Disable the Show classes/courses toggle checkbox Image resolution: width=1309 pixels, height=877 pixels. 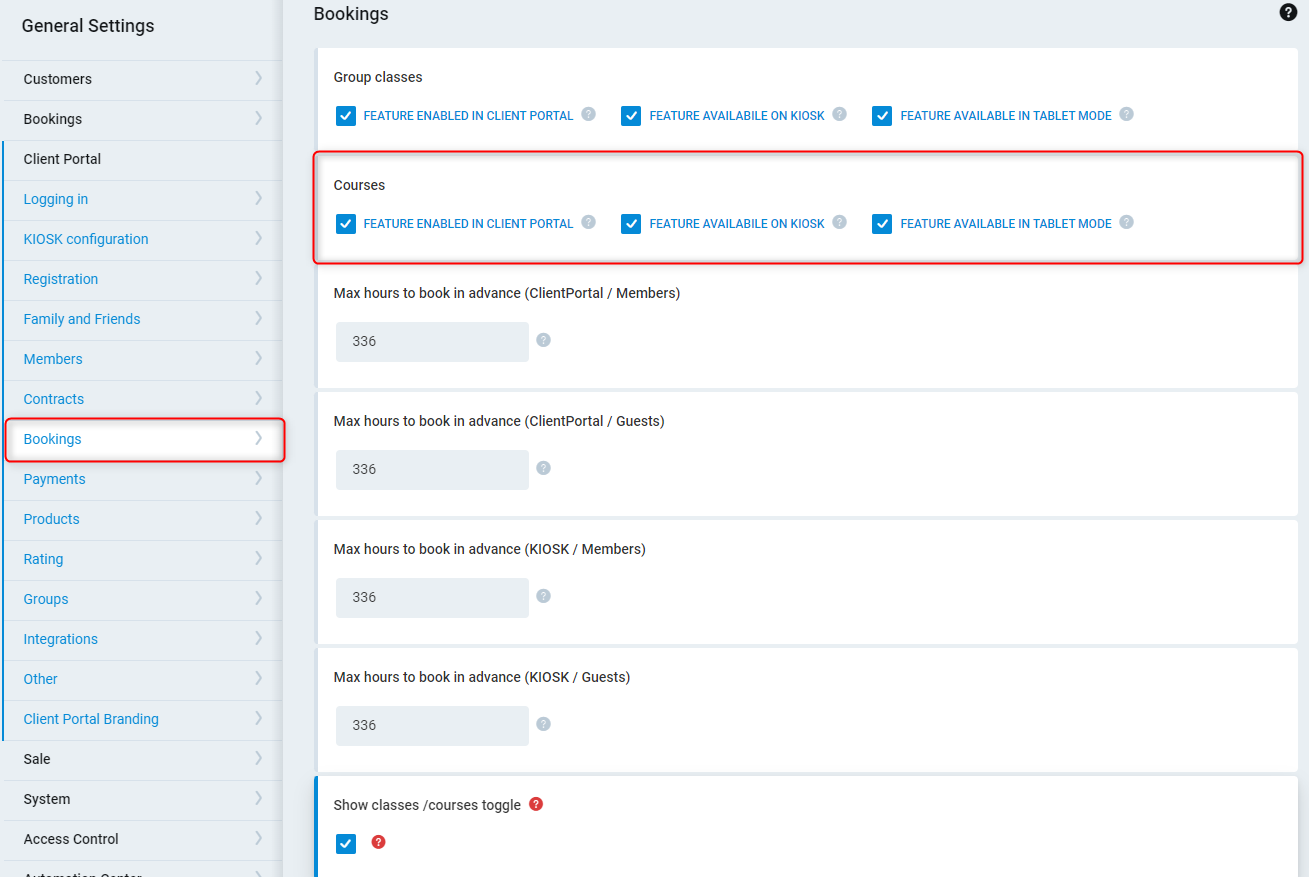tap(346, 844)
